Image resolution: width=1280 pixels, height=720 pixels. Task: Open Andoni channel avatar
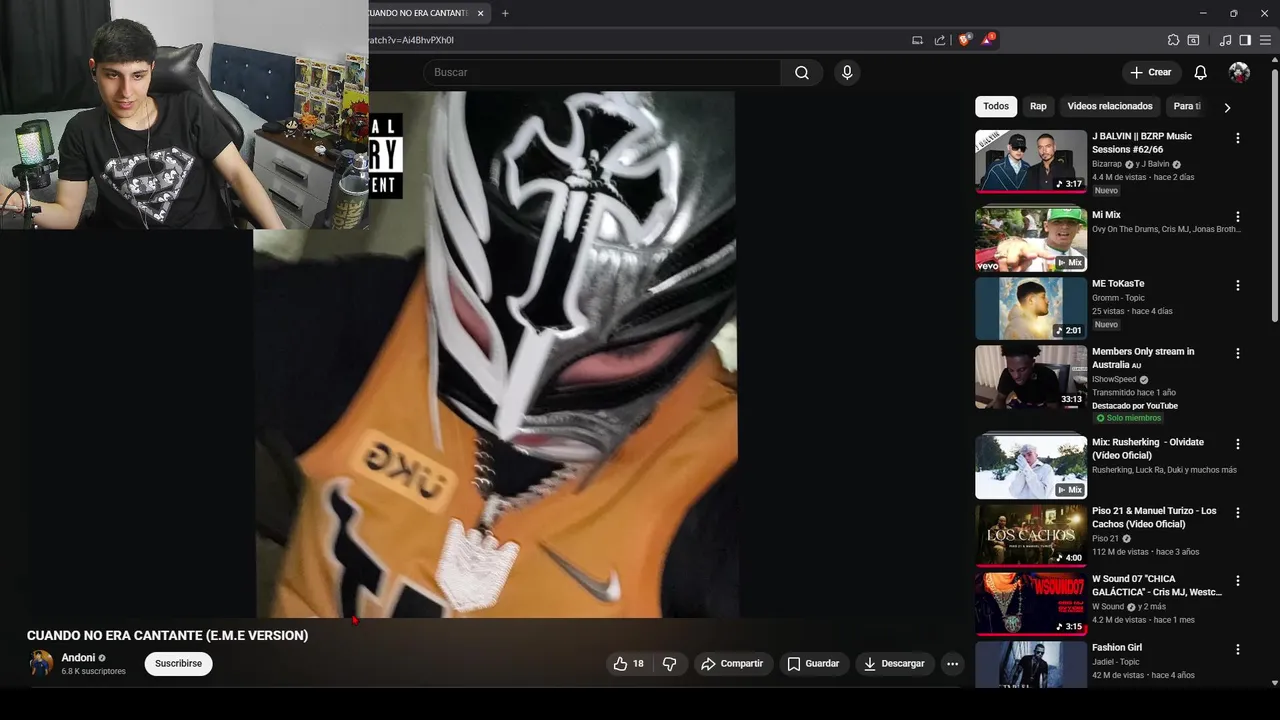tap(41, 663)
